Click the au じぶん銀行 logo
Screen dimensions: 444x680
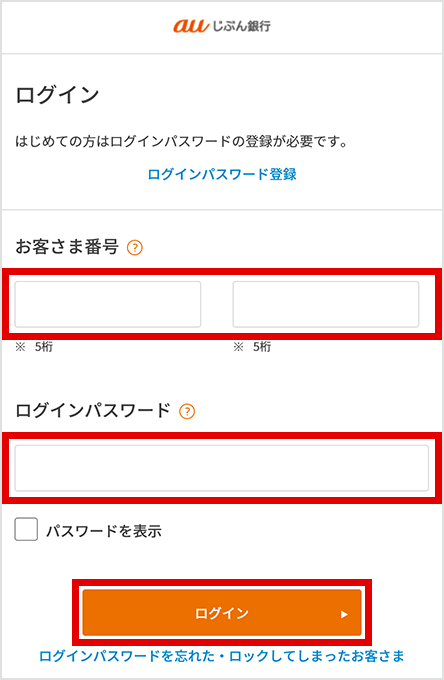[222, 26]
